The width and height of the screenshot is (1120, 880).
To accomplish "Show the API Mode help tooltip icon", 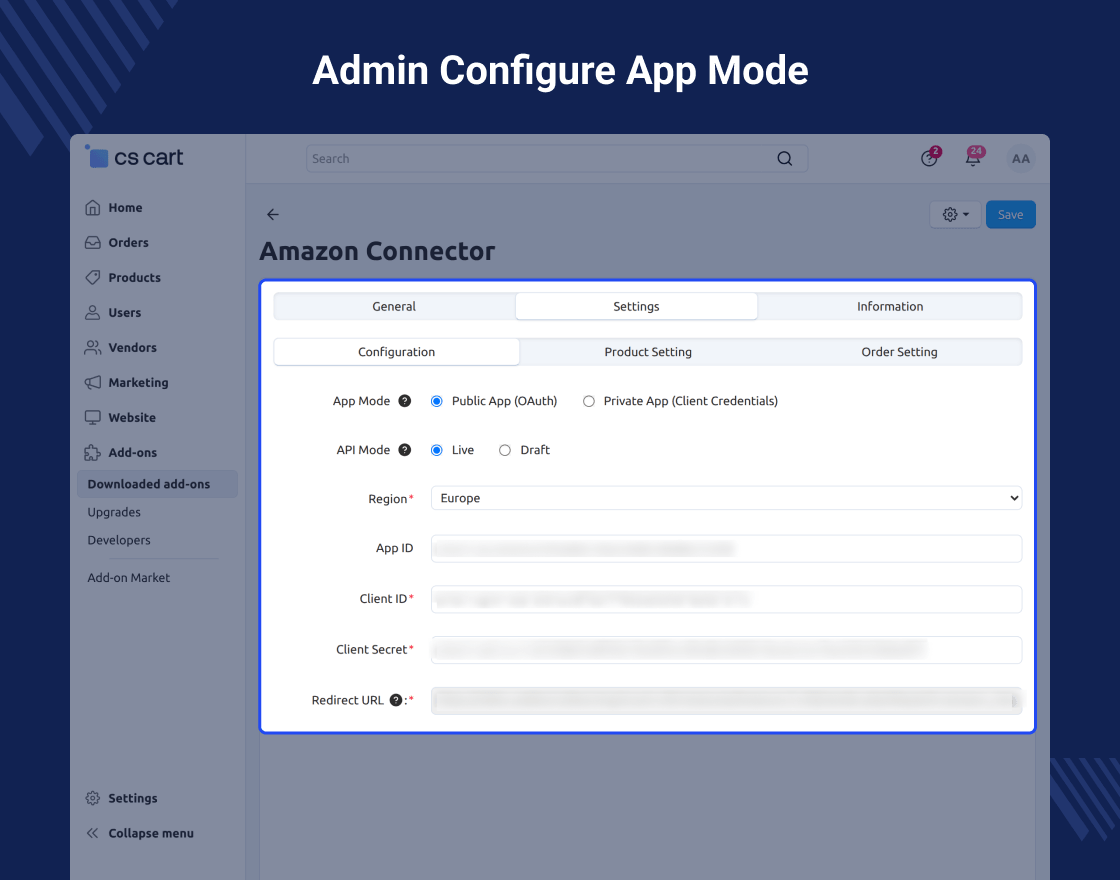I will click(x=404, y=450).
